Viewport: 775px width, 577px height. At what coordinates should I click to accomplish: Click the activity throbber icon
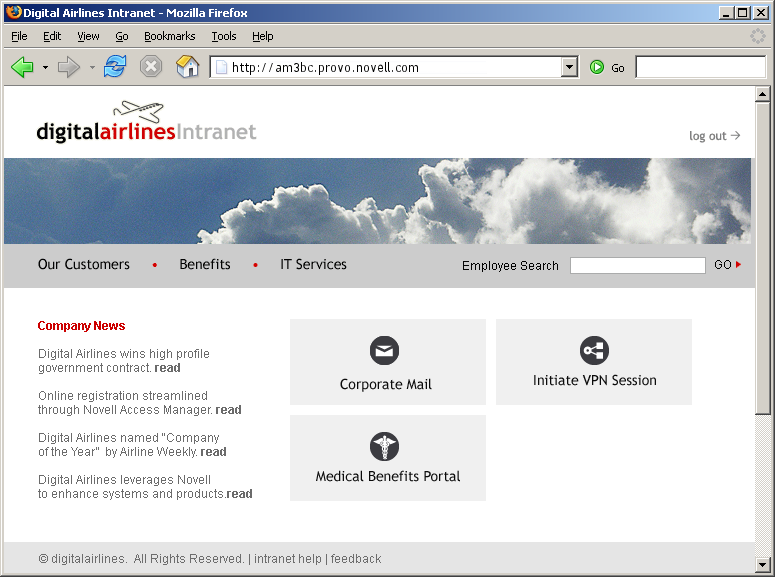pos(758,36)
